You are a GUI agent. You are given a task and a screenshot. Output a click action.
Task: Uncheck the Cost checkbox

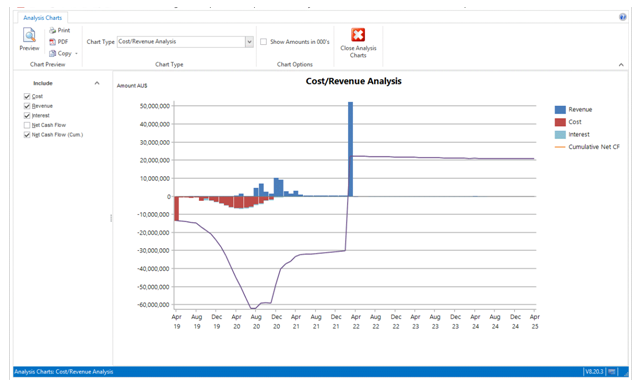click(x=27, y=96)
